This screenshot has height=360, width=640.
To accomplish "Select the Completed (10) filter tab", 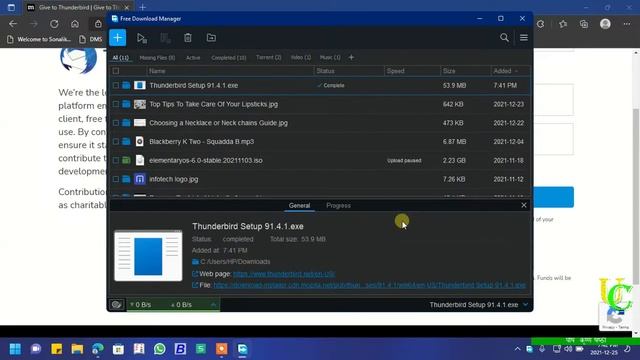I will [229, 58].
